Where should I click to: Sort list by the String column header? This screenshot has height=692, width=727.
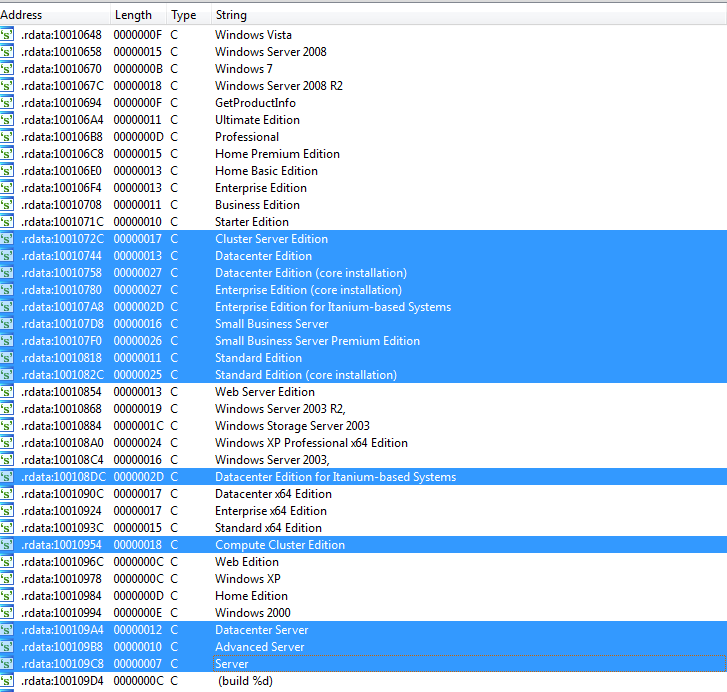[469, 15]
